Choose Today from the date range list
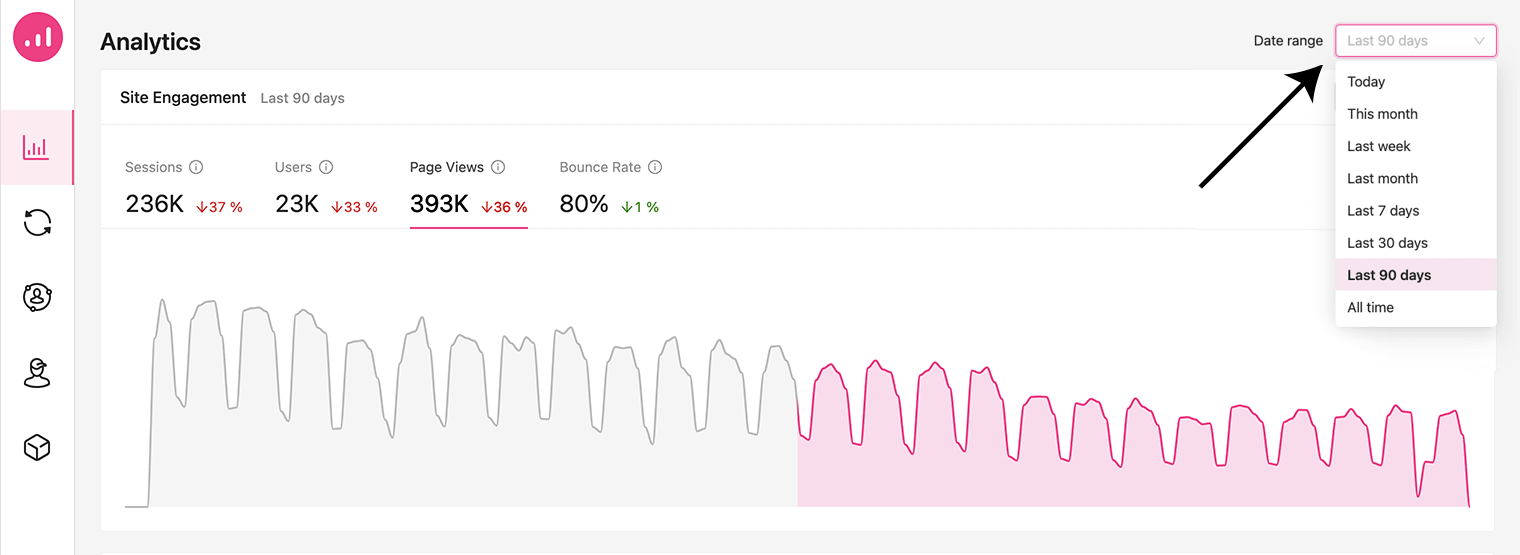This screenshot has height=555, width=1520. (x=1366, y=82)
